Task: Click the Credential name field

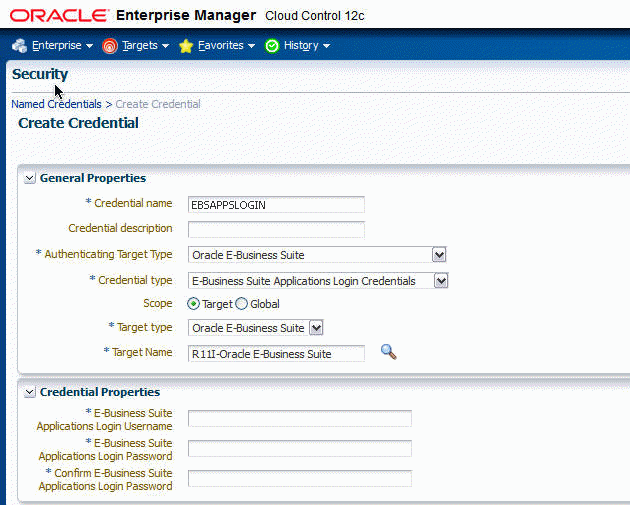Action: tap(276, 205)
